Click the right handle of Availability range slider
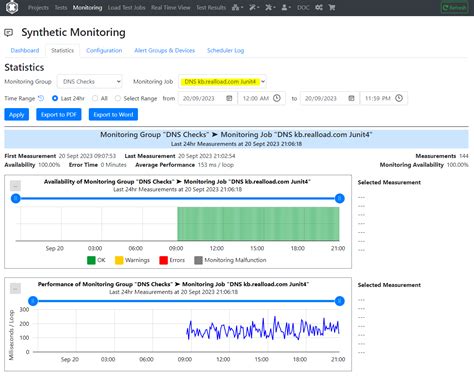 (x=339, y=199)
